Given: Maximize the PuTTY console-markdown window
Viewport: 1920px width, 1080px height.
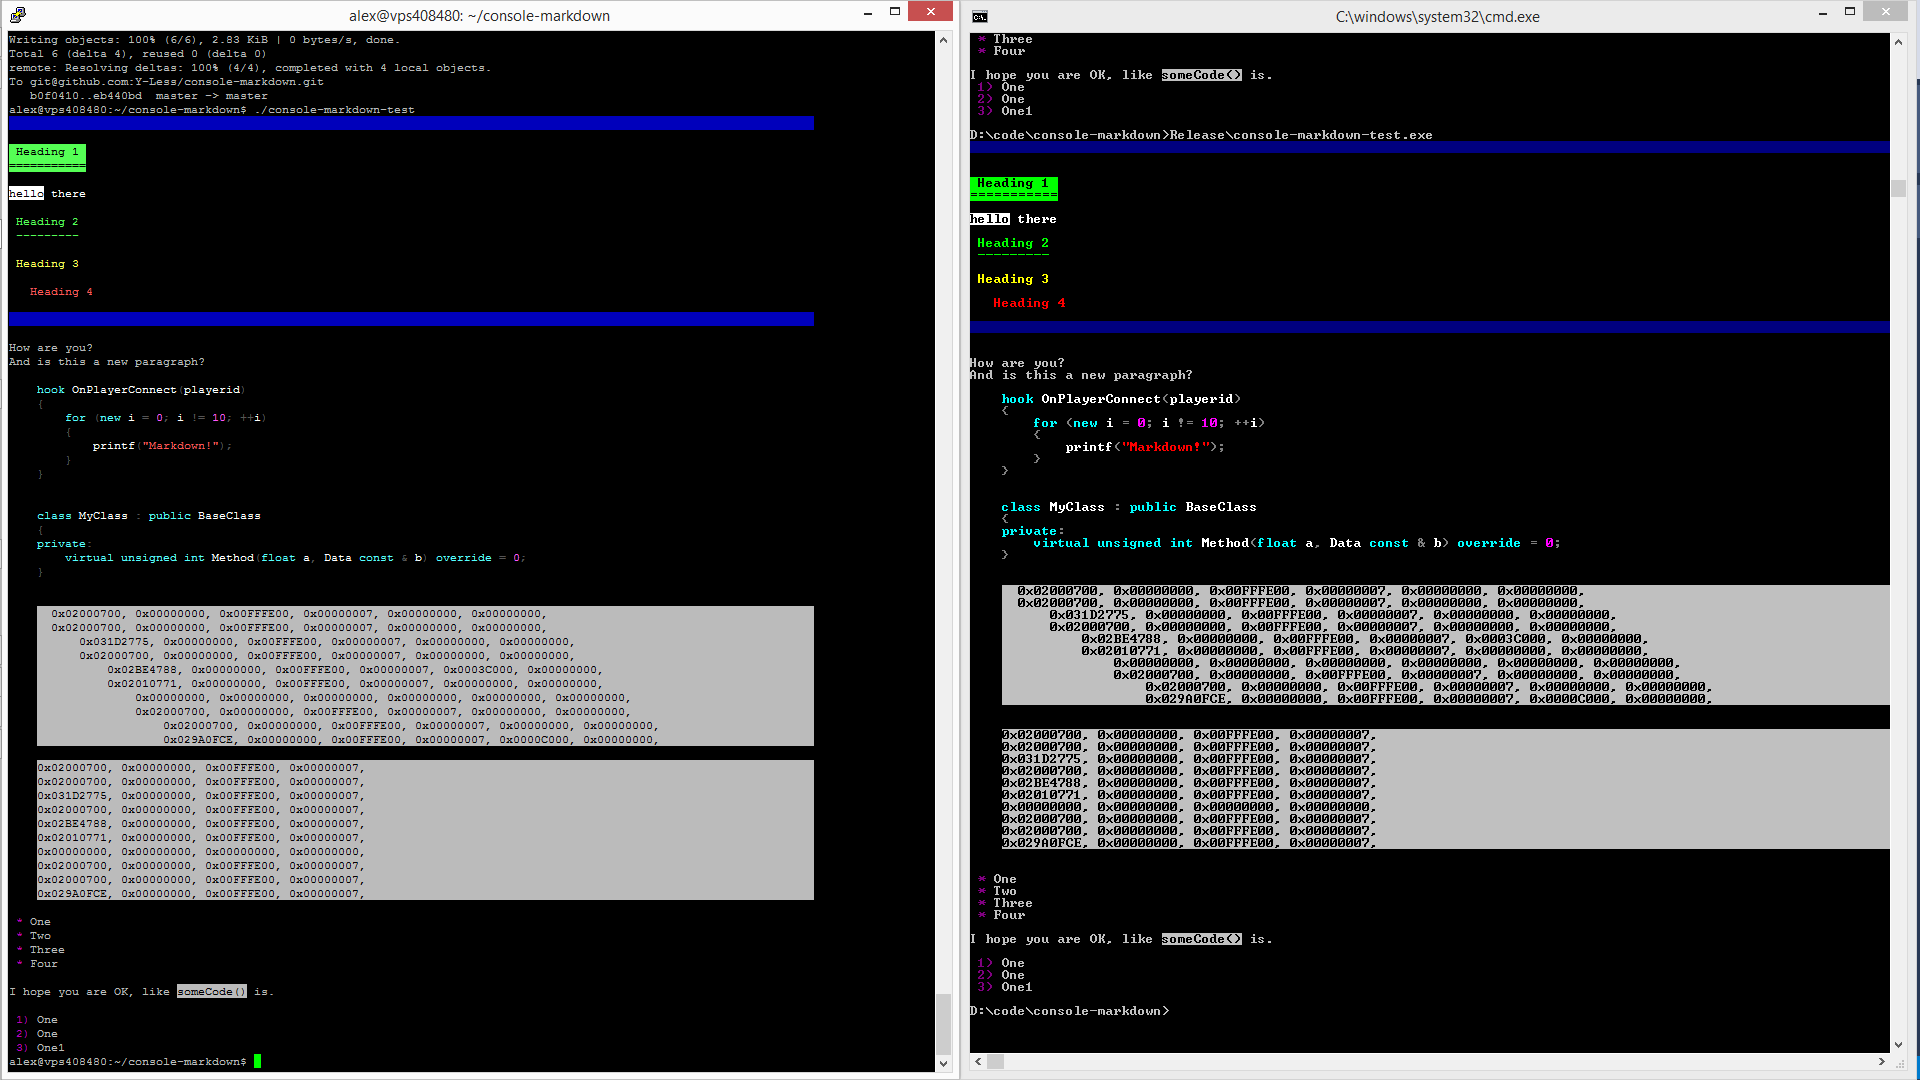Looking at the screenshot, I should (895, 12).
